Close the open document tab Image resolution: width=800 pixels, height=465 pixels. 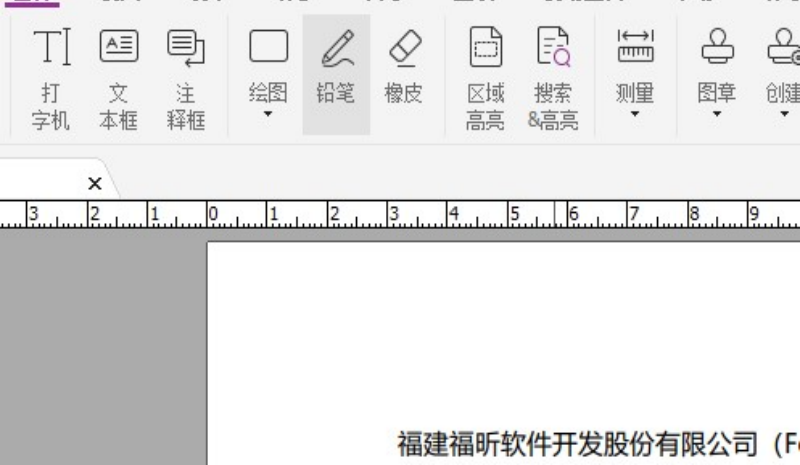95,183
